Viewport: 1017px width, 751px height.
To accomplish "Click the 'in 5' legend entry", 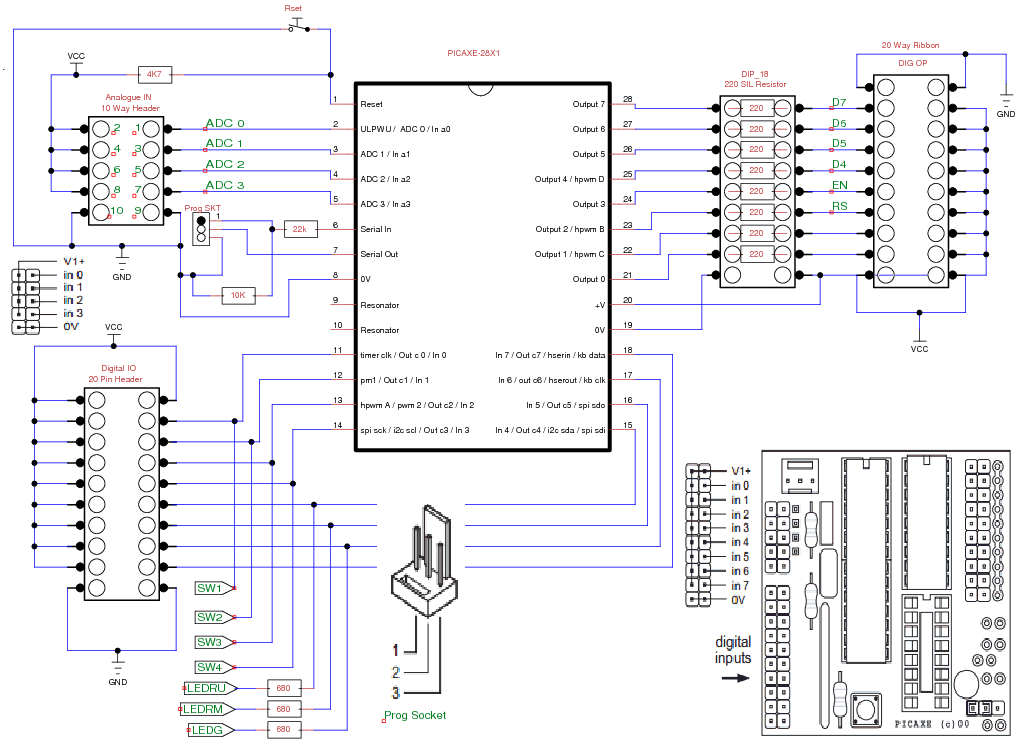I will (740, 556).
